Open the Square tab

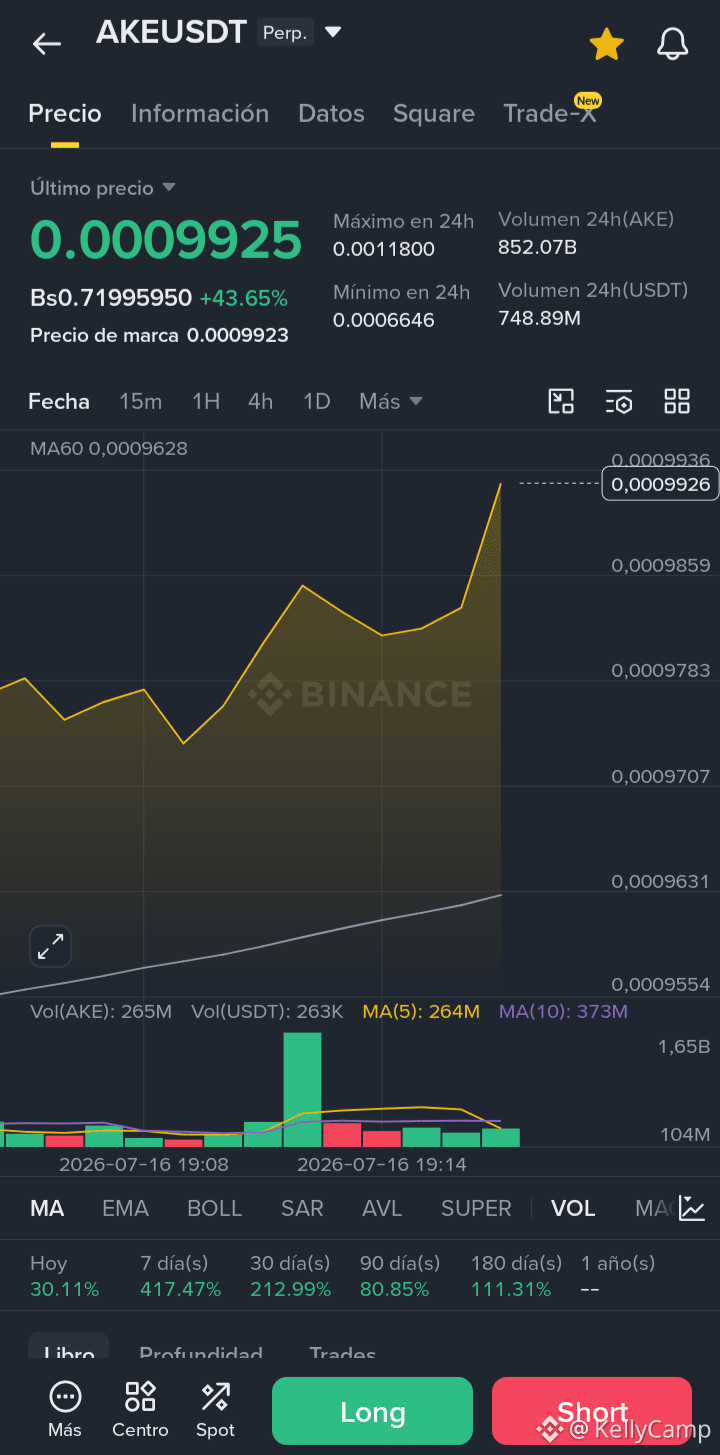tap(434, 113)
